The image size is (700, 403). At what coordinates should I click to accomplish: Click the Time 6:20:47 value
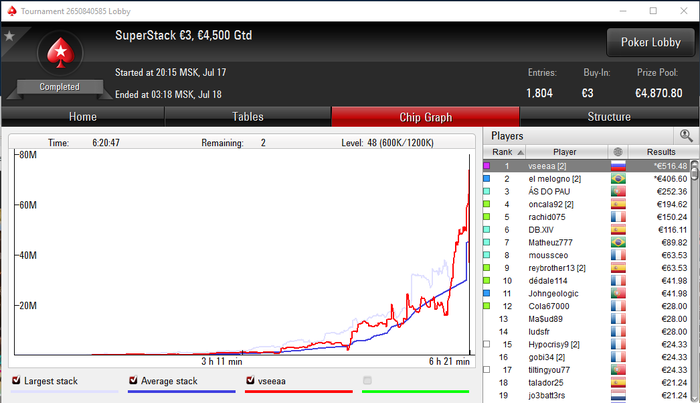106,143
